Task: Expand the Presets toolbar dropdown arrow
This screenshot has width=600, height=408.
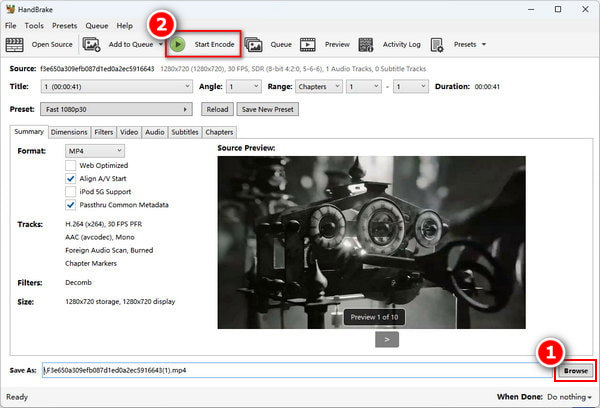Action: 484,44
